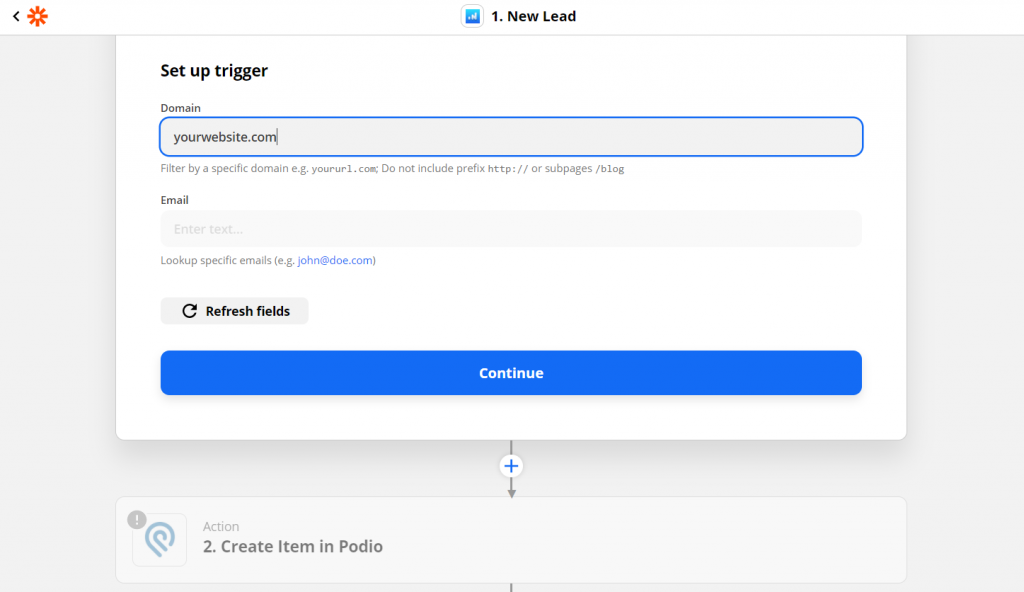Click the downward arrow connector below plus
Screen dimensions: 1024x592
tap(511, 489)
